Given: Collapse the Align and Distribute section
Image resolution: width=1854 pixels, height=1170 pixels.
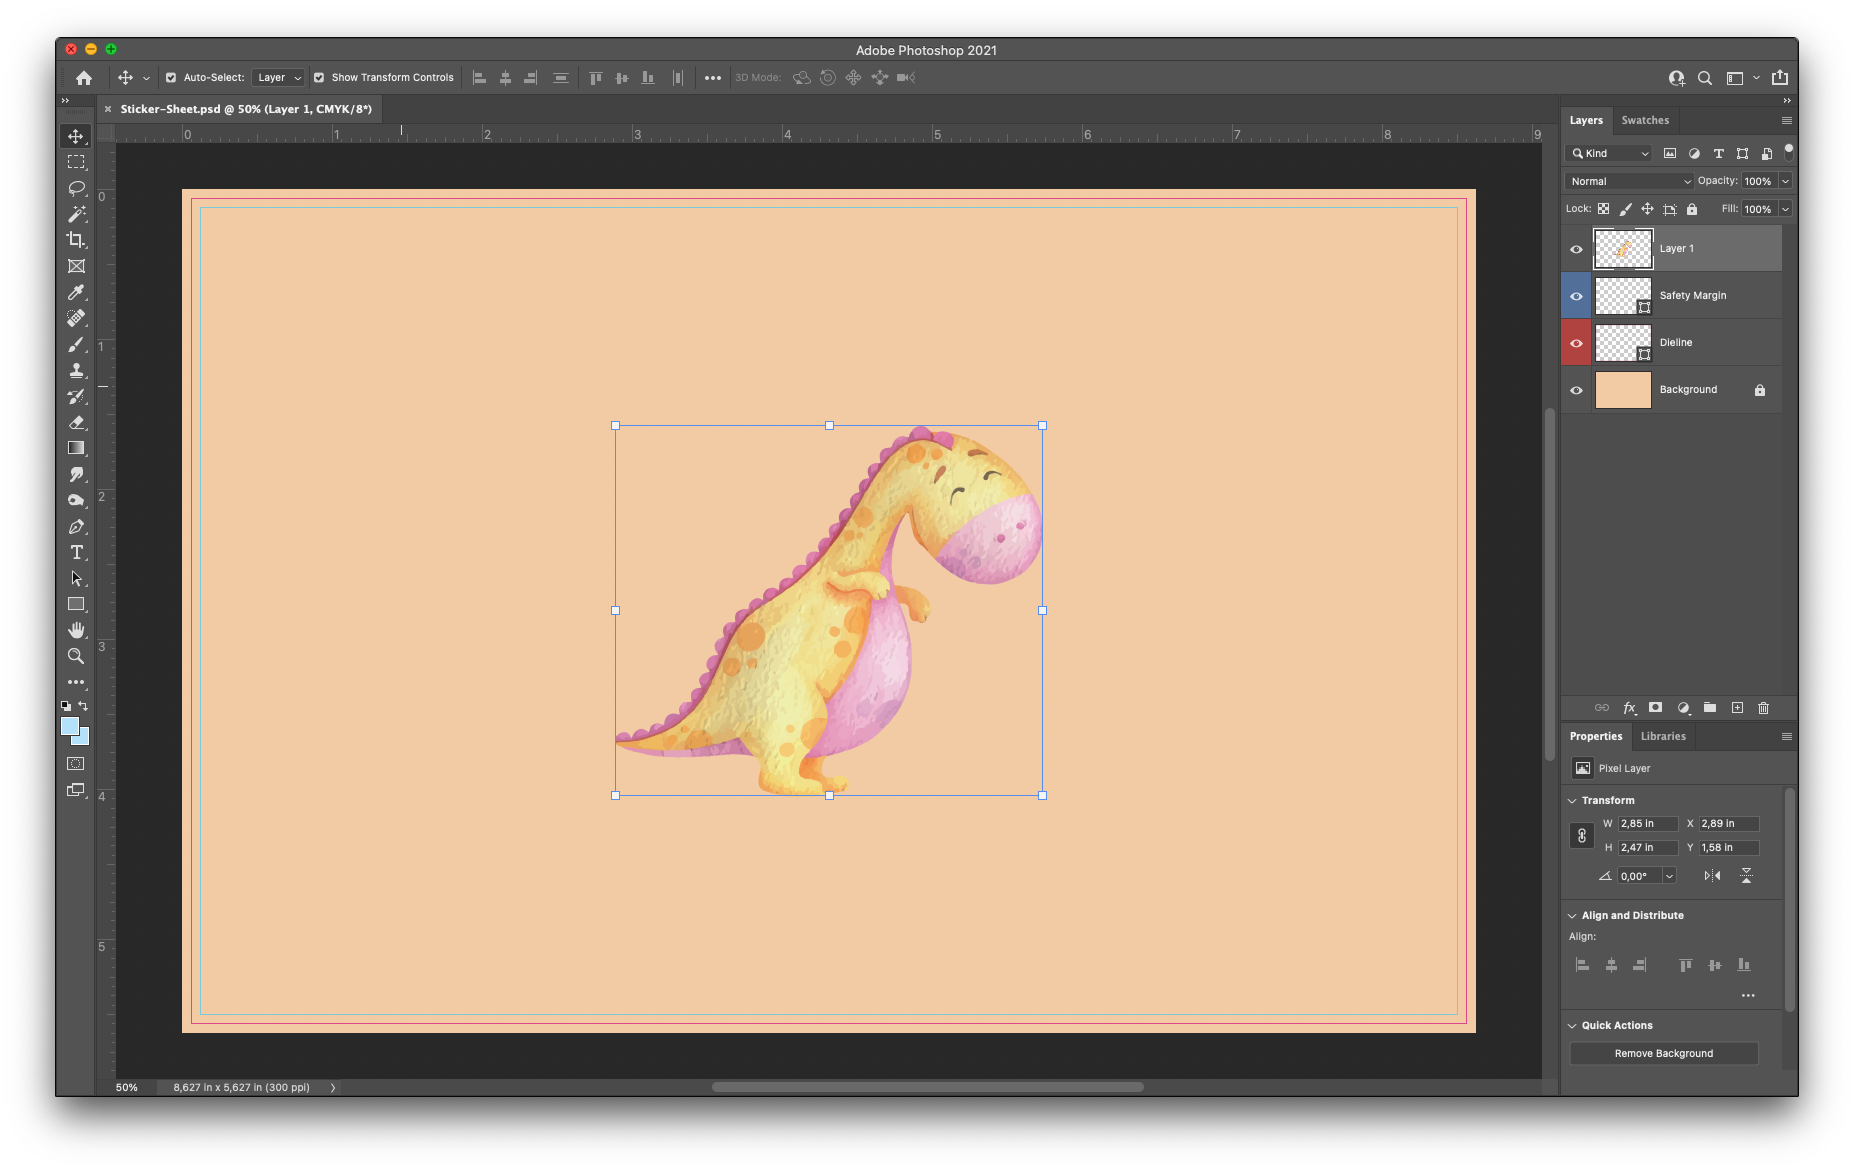Looking at the screenshot, I should click(x=1572, y=916).
